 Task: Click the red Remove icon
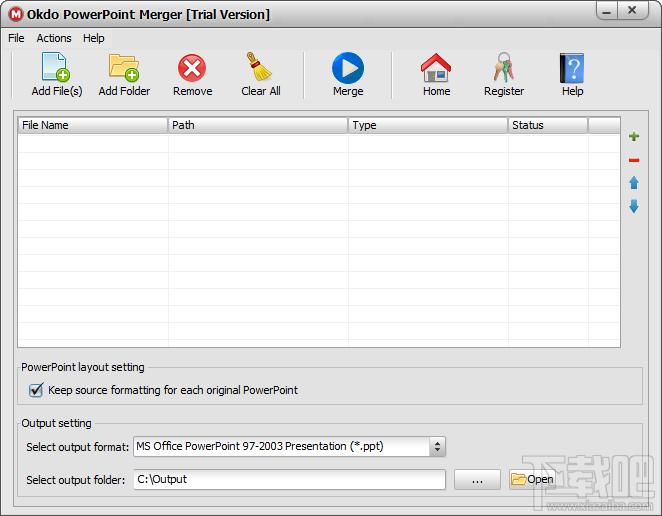pos(192,68)
